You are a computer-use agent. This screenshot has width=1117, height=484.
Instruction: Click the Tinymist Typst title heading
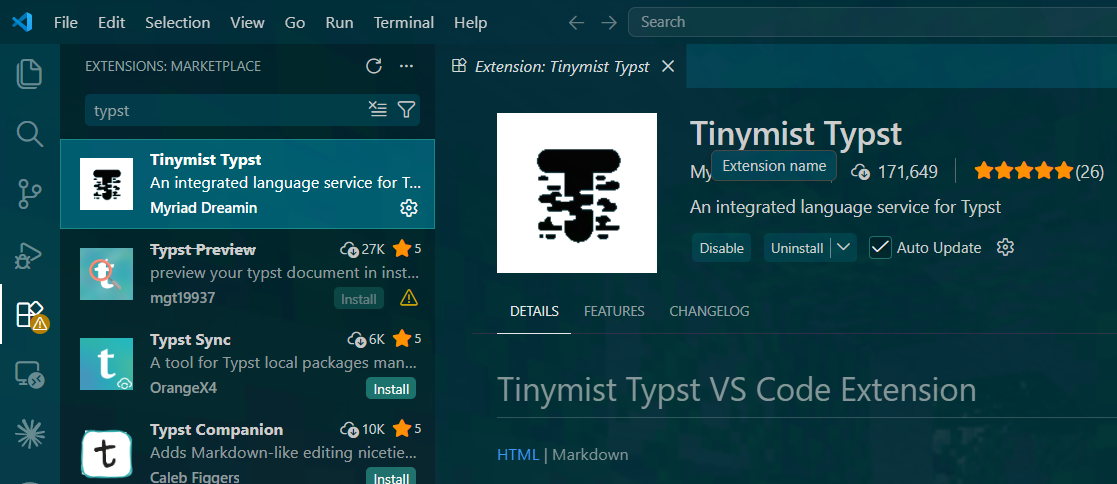point(796,133)
